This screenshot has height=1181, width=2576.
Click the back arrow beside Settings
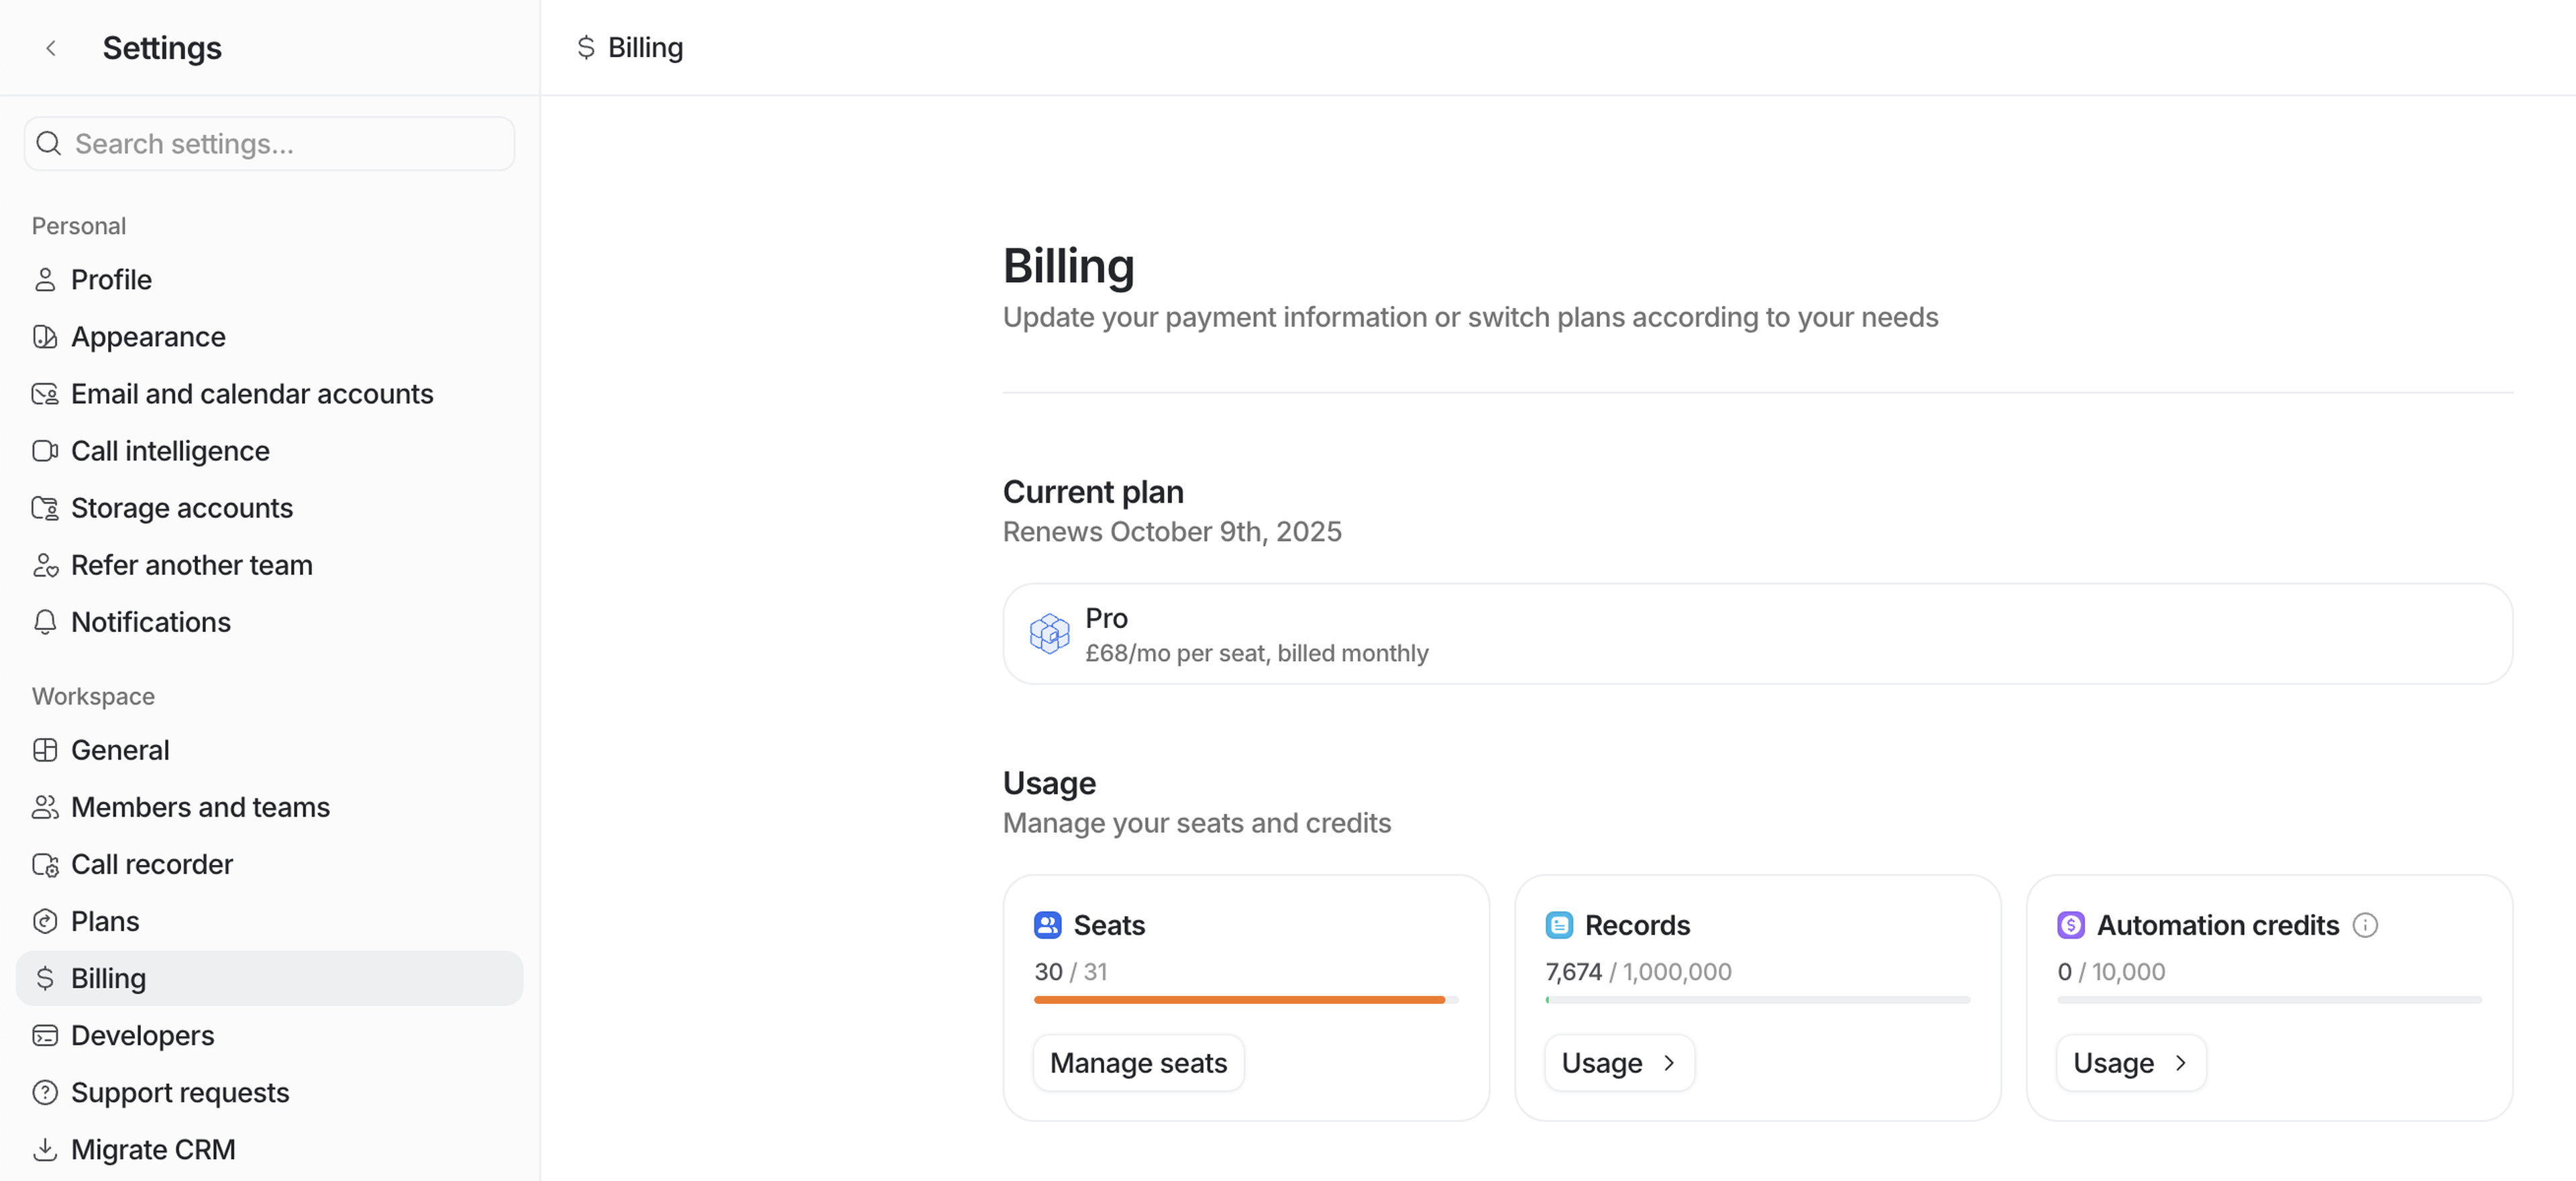pos(51,48)
